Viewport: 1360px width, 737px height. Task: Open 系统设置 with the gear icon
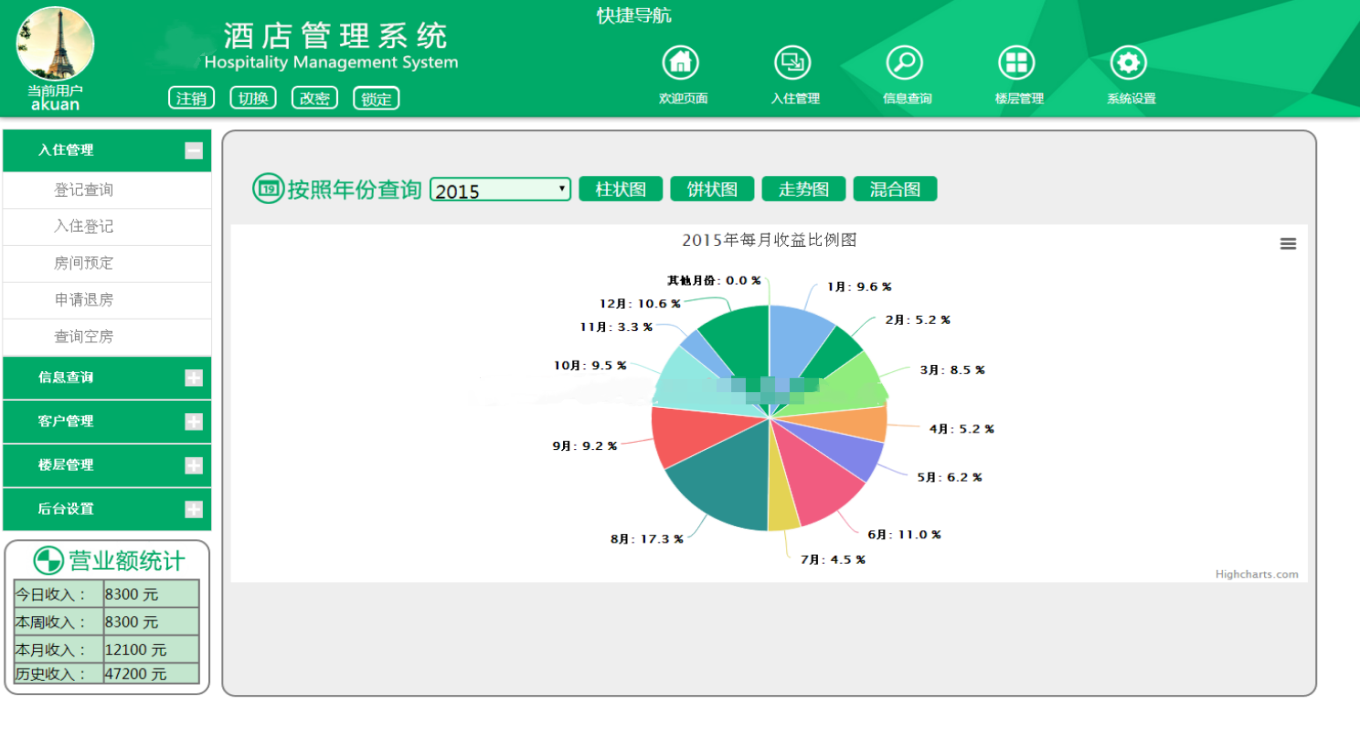1129,62
